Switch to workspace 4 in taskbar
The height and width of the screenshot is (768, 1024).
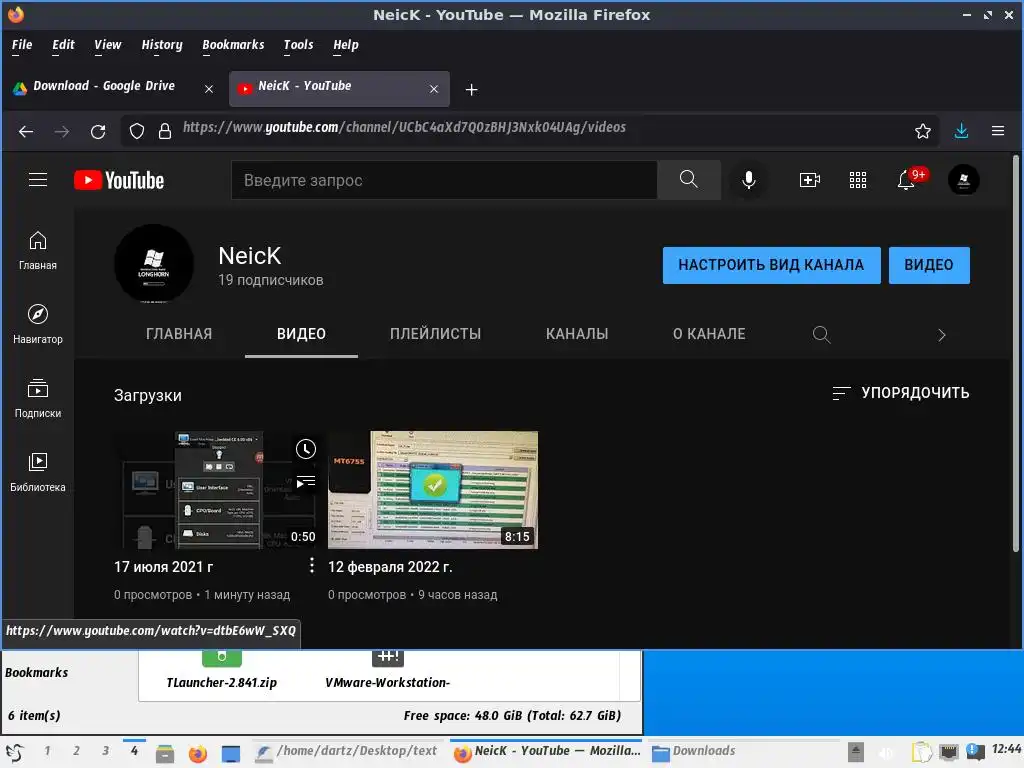tap(134, 751)
